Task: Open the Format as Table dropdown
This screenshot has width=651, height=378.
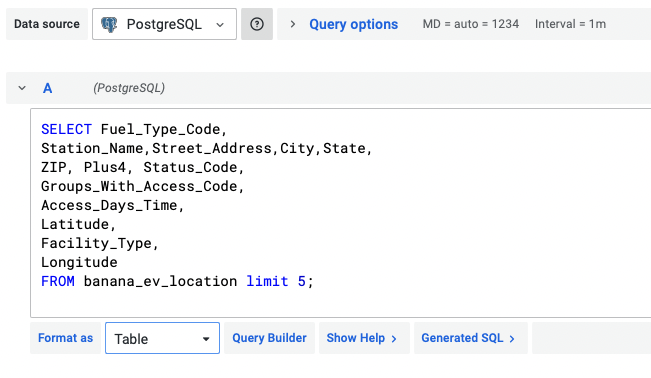Action: point(162,338)
